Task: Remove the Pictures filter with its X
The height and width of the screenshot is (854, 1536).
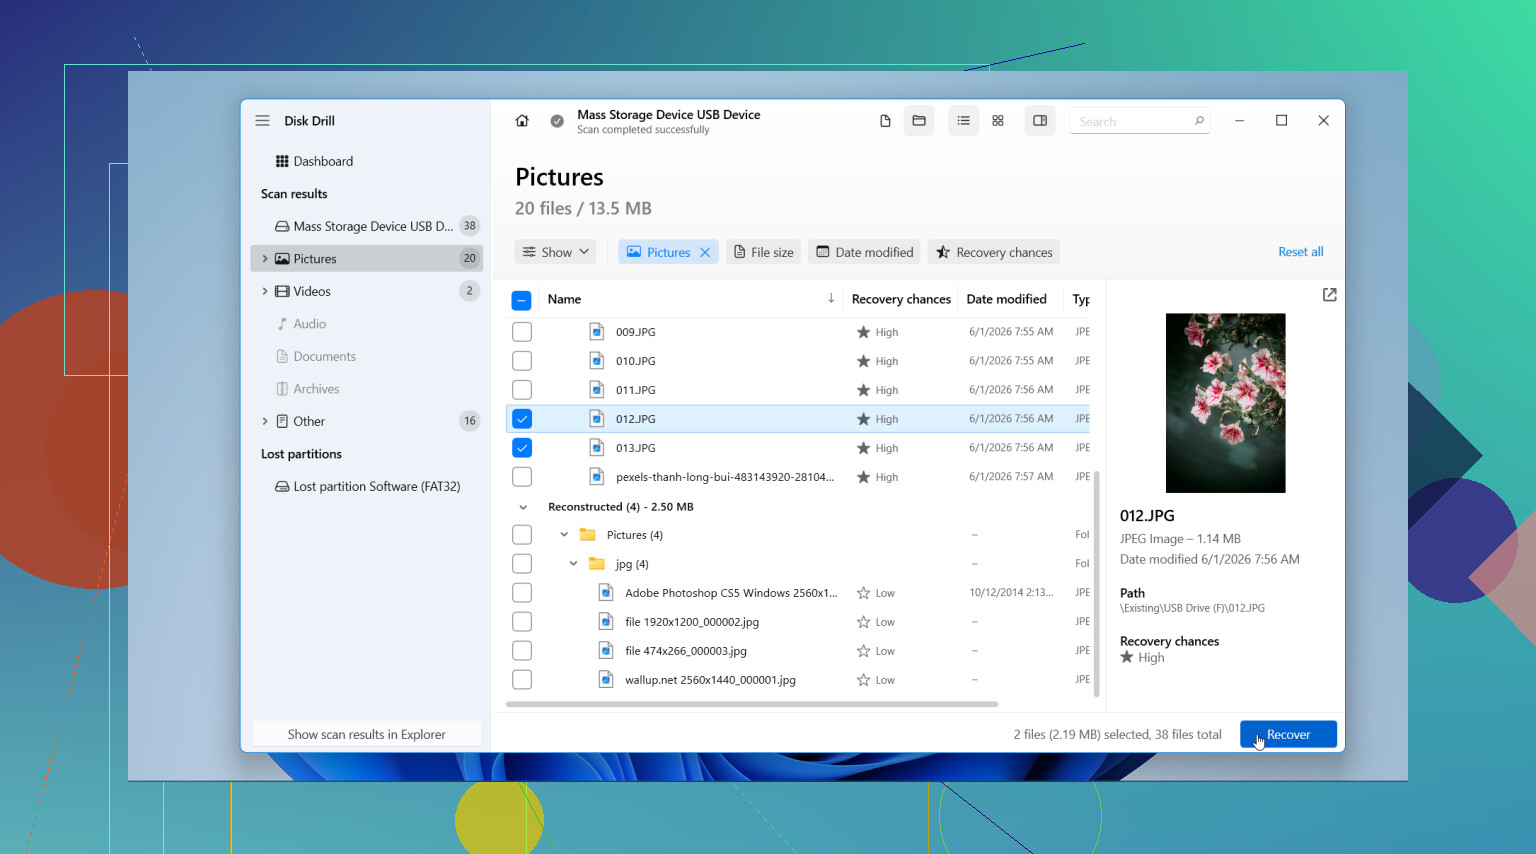Action: pyautogui.click(x=705, y=253)
